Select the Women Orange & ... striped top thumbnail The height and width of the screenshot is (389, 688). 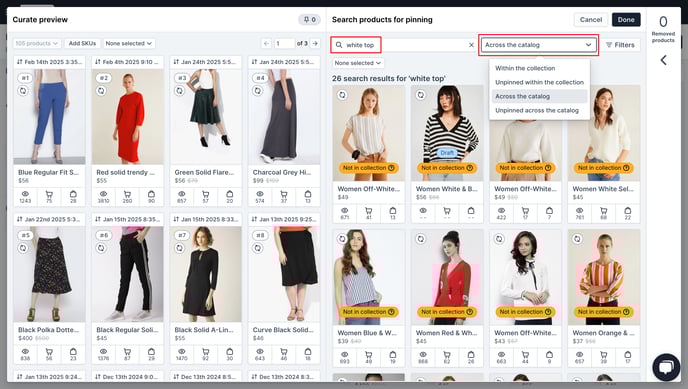(x=604, y=277)
